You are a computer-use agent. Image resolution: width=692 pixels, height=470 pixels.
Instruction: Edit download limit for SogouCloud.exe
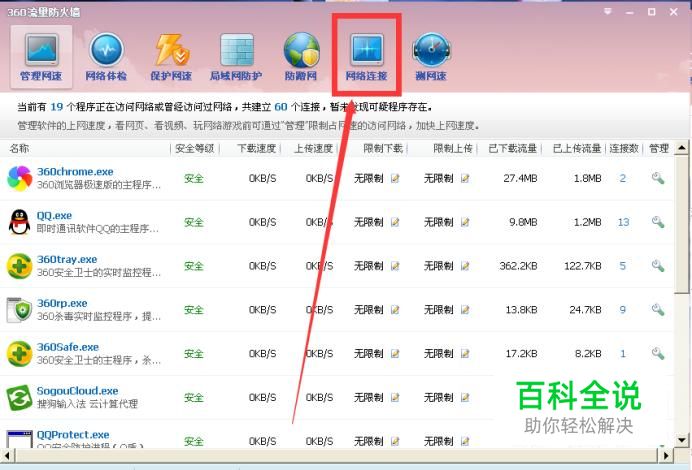[x=395, y=398]
